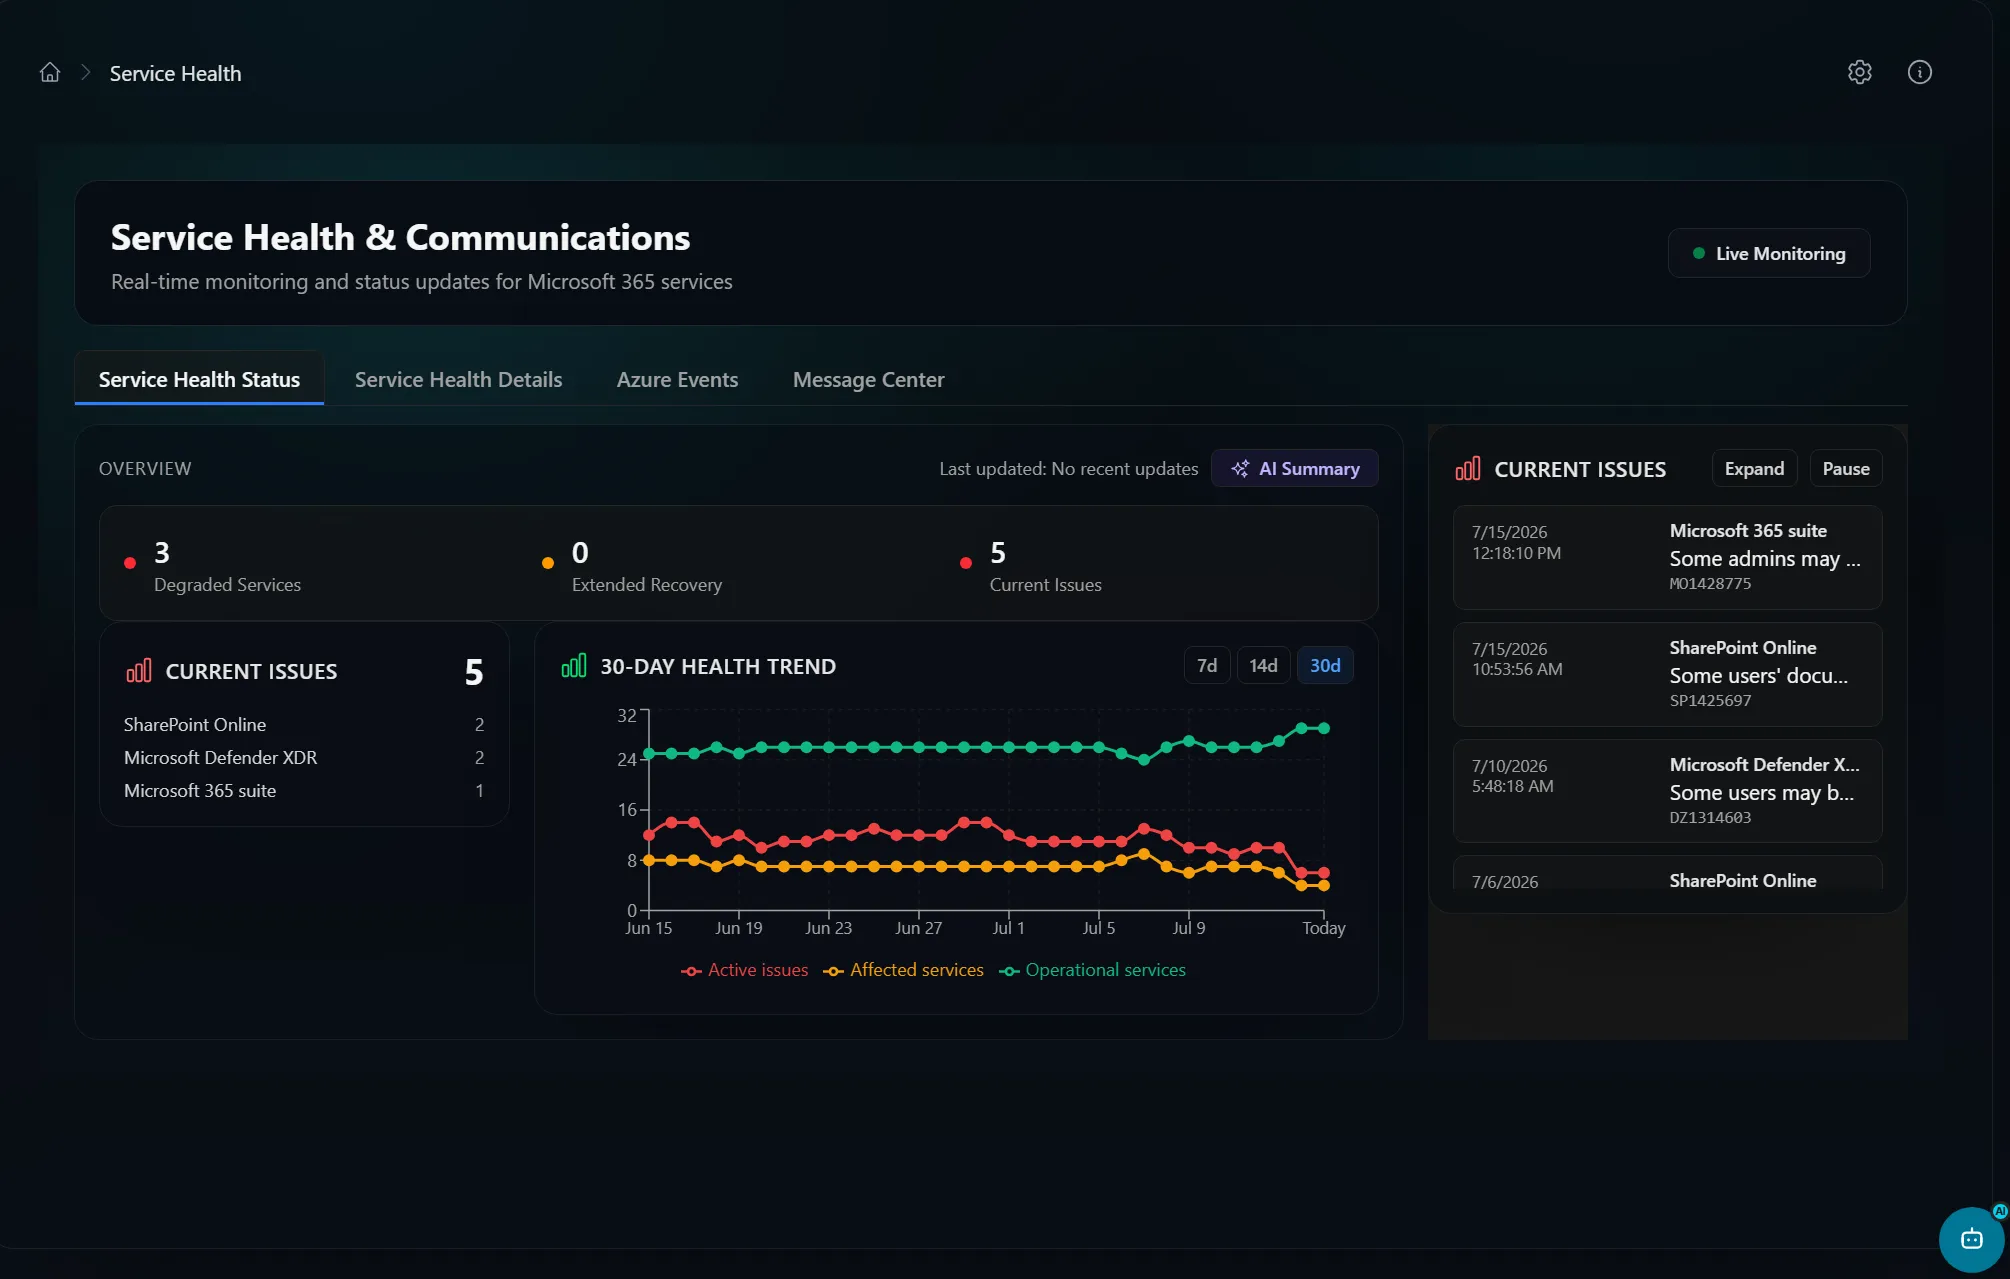Viewport: 2010px width, 1279px height.
Task: Click orange dot beside Extended Recovery
Action: 547,563
